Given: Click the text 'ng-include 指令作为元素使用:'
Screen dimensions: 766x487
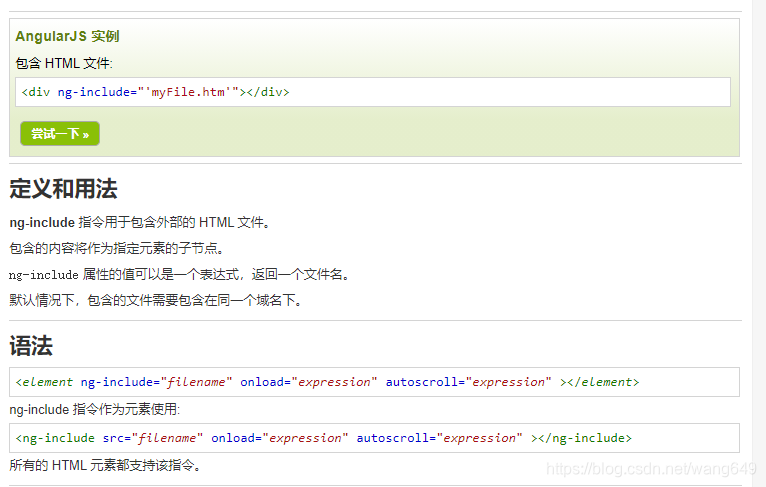Looking at the screenshot, I should click(94, 409).
